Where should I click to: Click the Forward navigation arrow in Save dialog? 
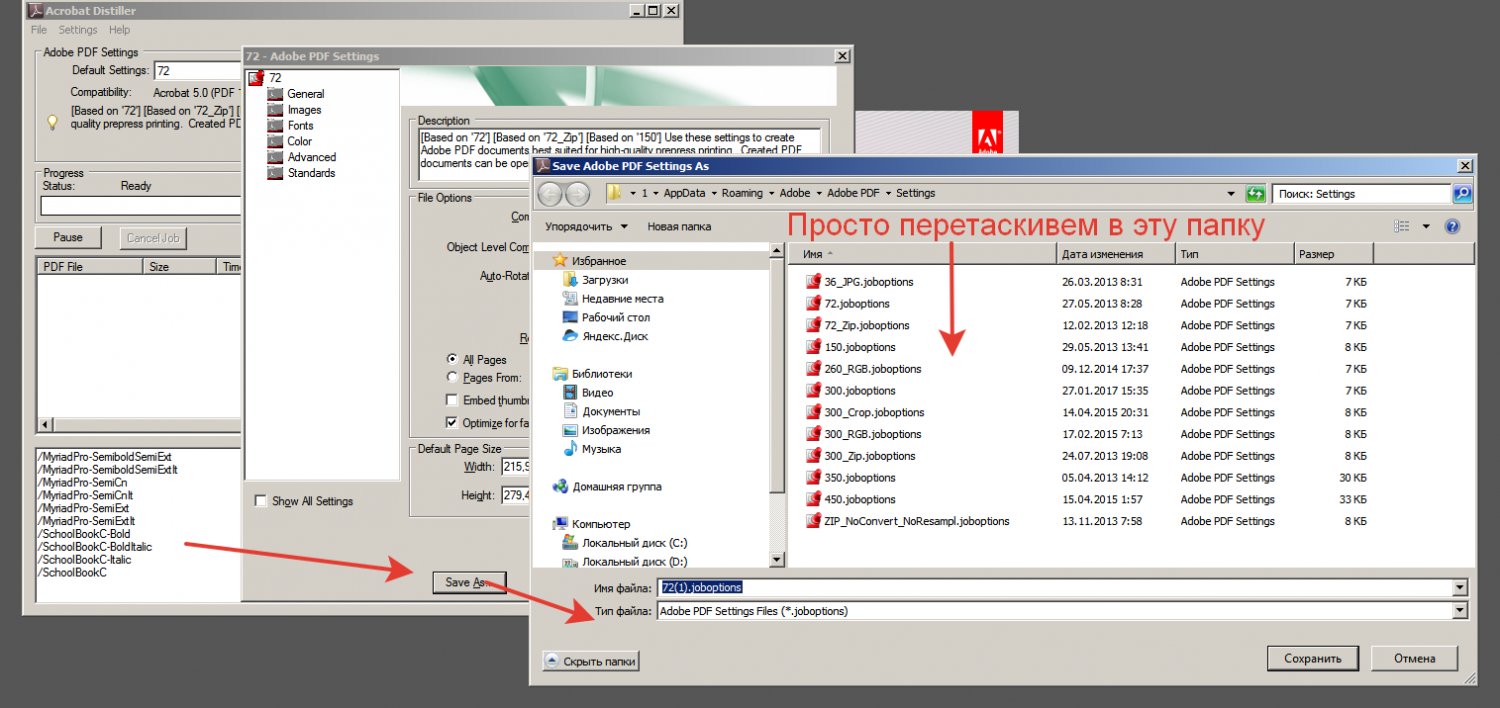coord(576,193)
